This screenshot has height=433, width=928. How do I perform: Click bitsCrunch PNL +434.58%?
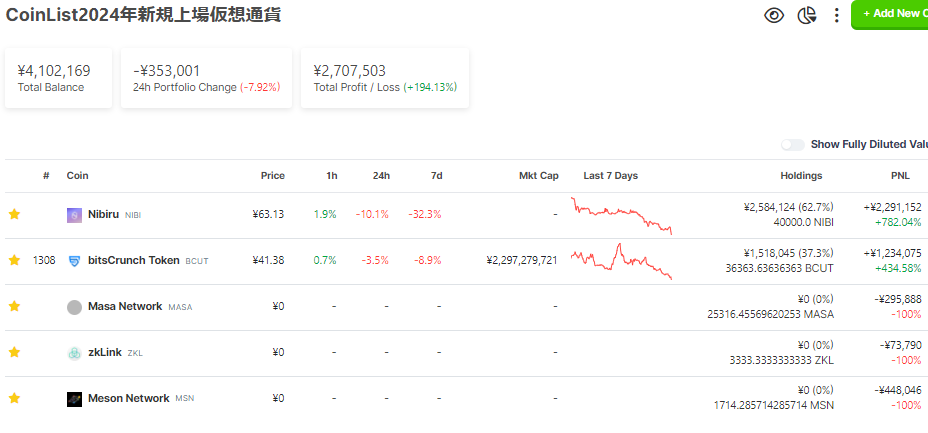click(x=898, y=269)
